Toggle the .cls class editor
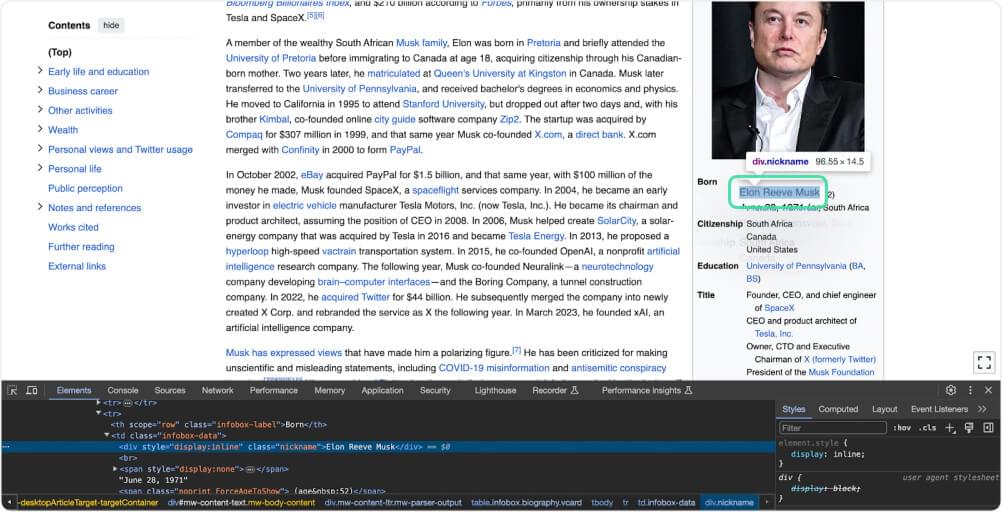Image resolution: width=1002 pixels, height=512 pixels. (x=929, y=428)
